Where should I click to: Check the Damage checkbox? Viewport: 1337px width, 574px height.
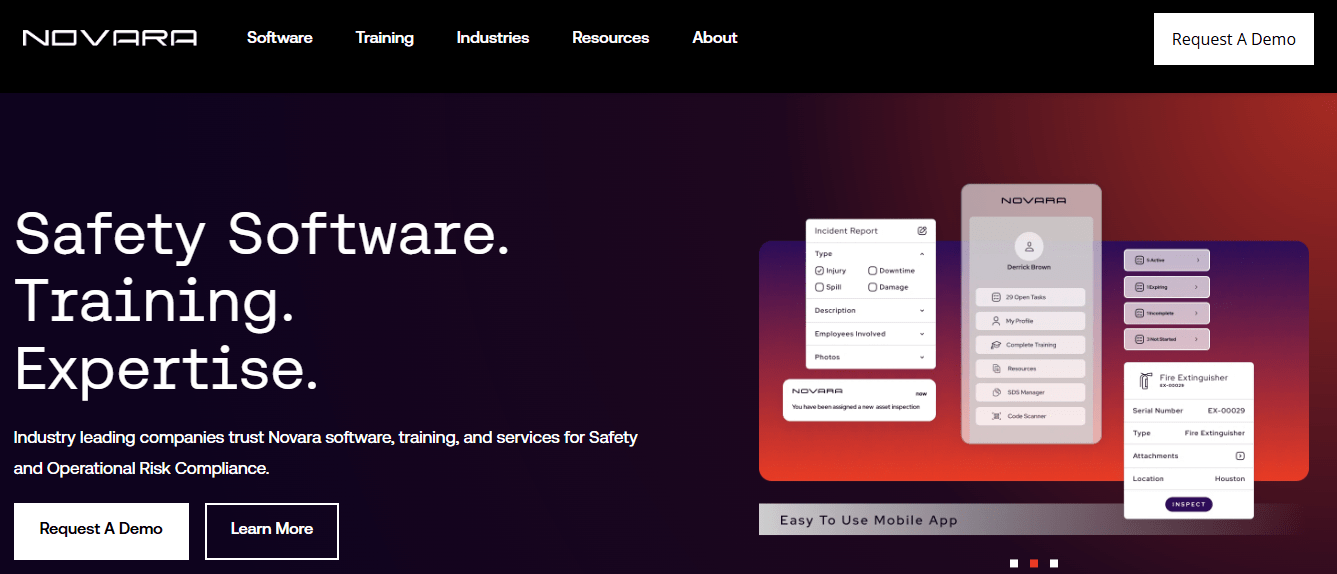coord(872,287)
